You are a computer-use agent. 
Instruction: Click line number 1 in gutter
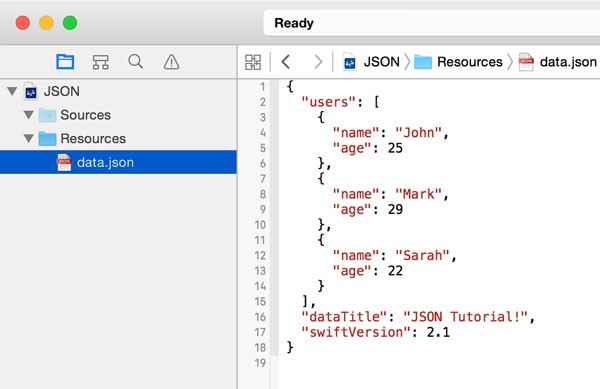(x=262, y=87)
